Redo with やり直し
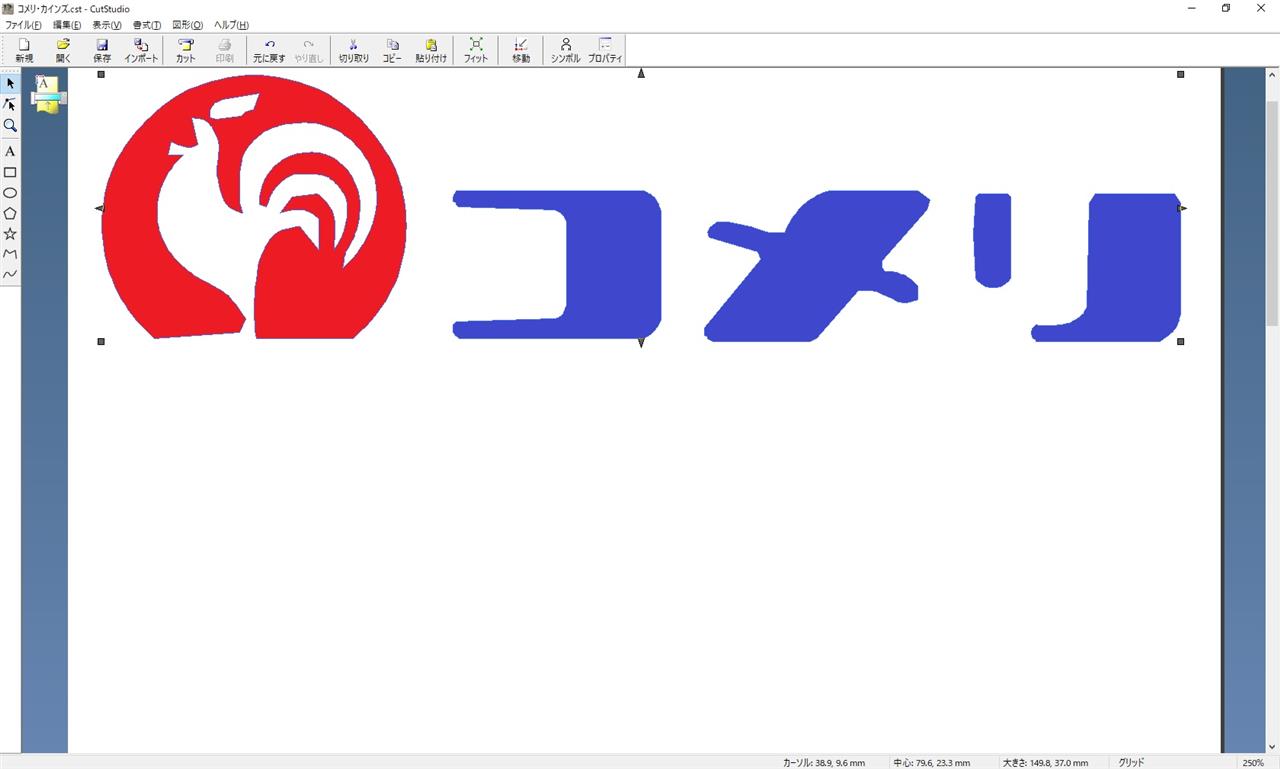The image size is (1280, 769). click(308, 50)
